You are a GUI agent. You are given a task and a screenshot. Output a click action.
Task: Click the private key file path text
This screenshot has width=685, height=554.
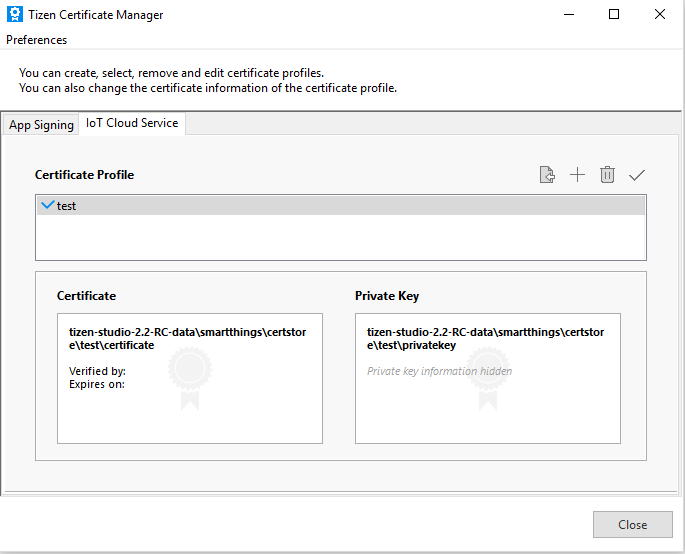pos(485,338)
